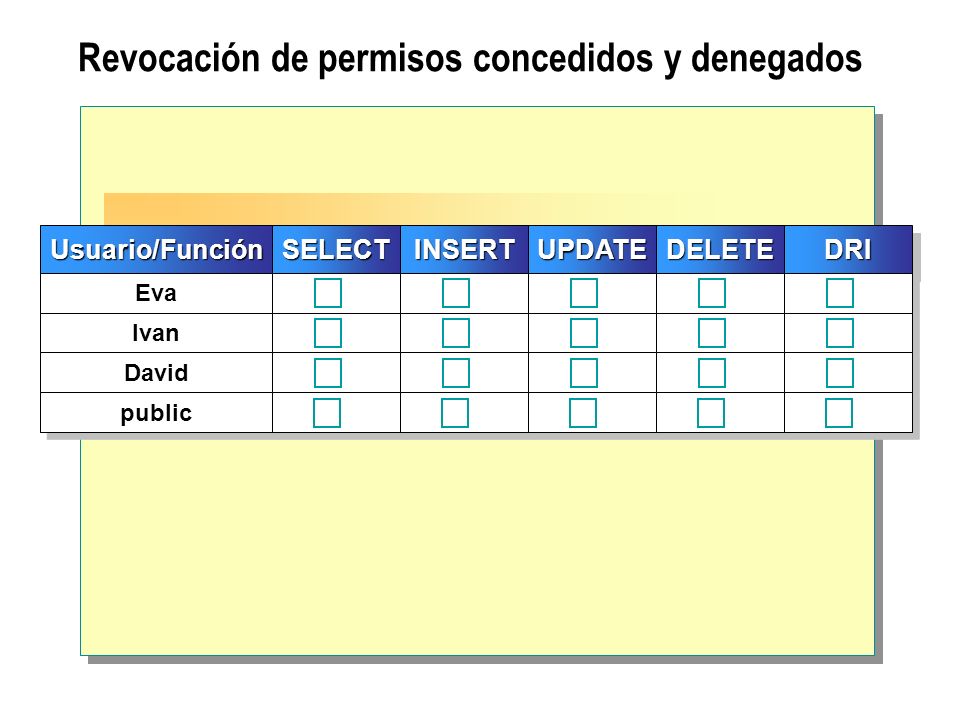Click the DRI column header
The width and height of the screenshot is (960, 720).
pyautogui.click(x=848, y=249)
